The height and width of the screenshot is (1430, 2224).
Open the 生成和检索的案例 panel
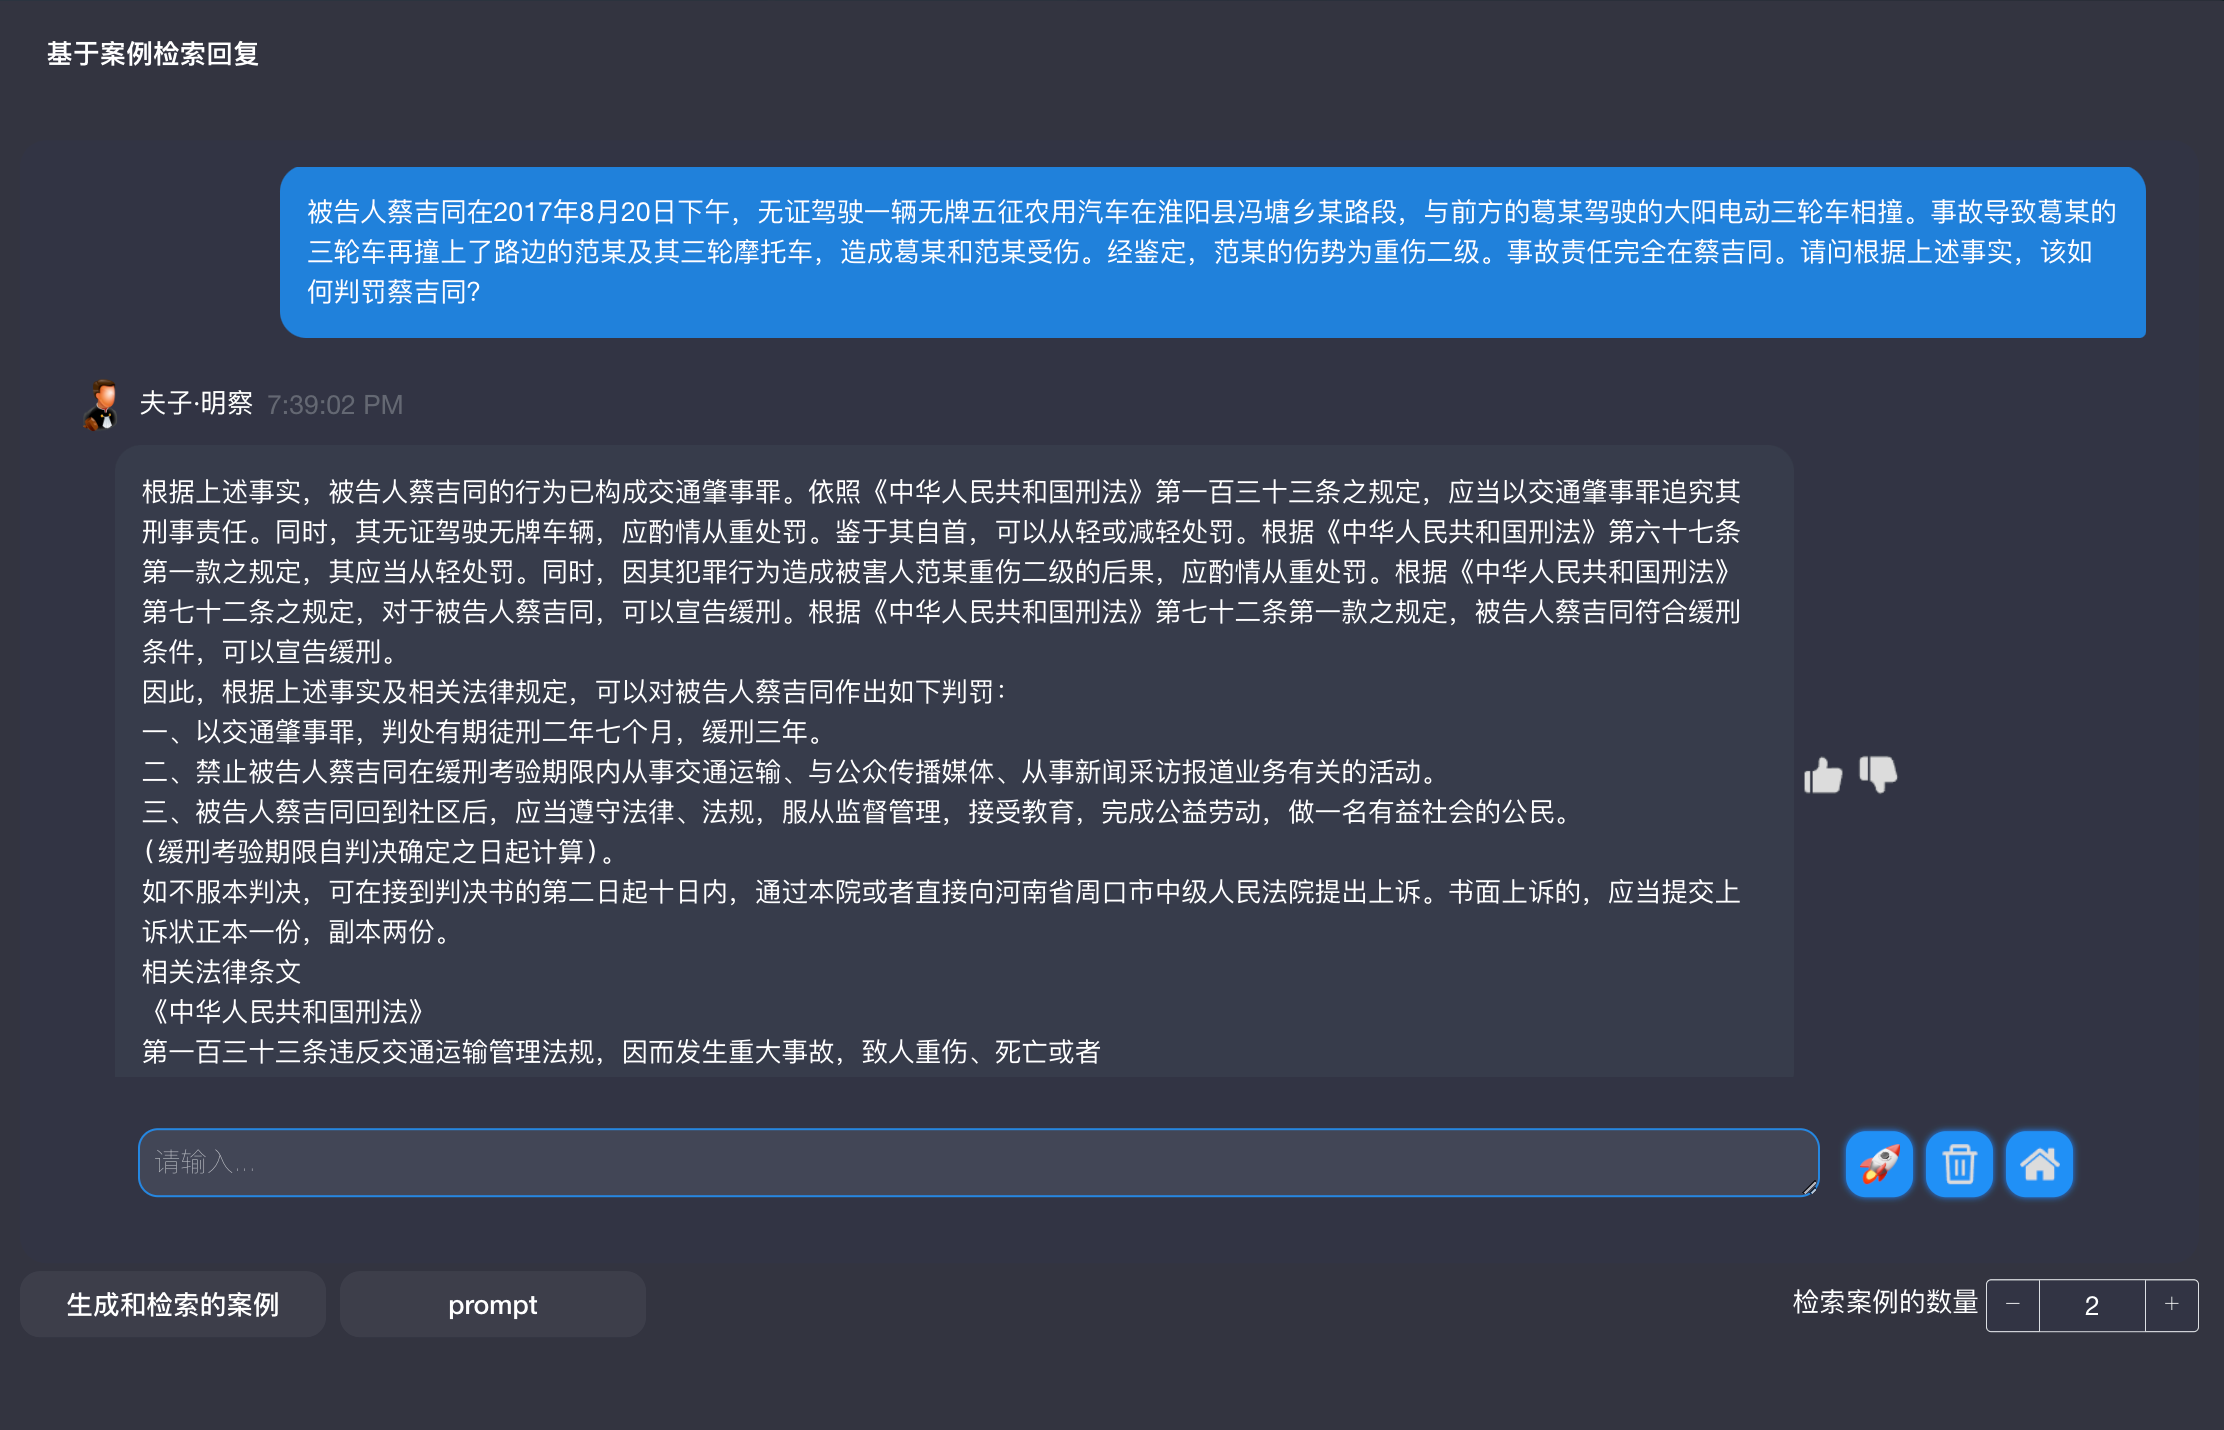point(173,1305)
